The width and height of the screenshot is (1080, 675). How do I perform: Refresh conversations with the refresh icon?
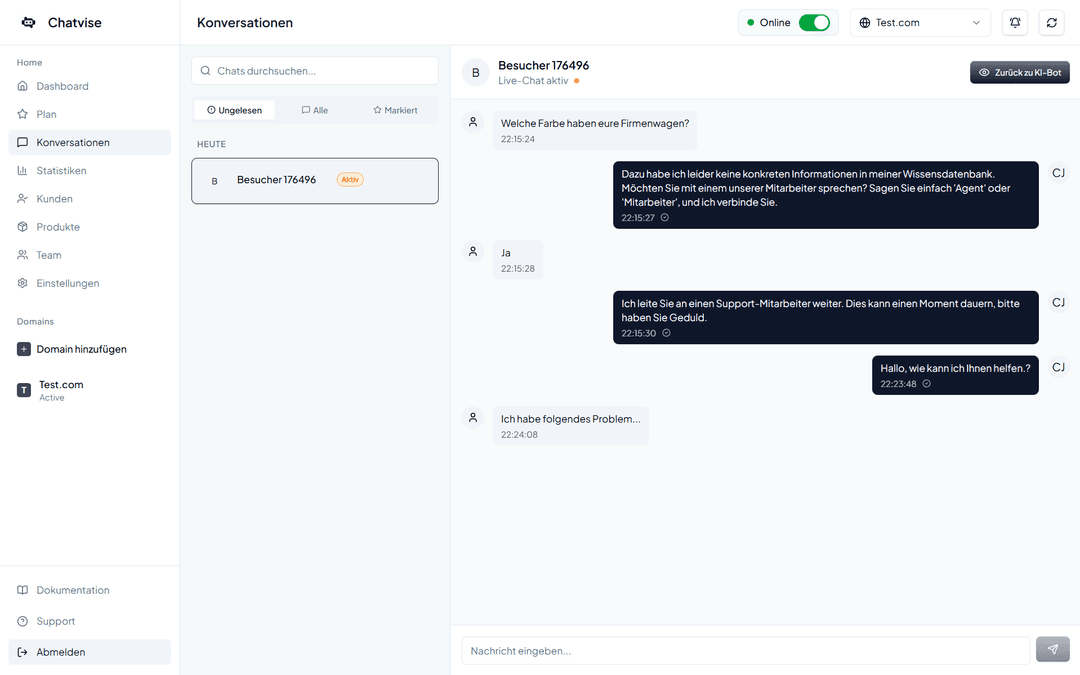coord(1051,22)
